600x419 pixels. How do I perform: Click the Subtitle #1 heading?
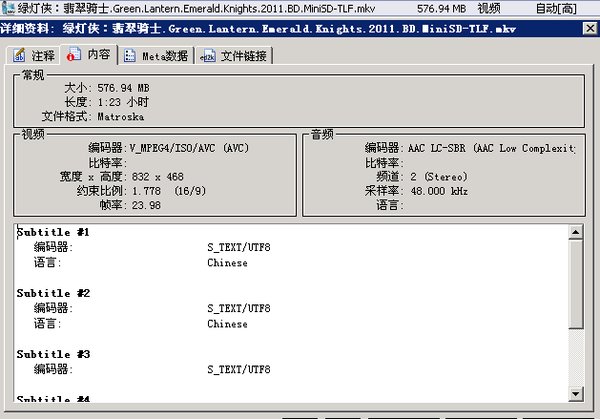click(53, 232)
